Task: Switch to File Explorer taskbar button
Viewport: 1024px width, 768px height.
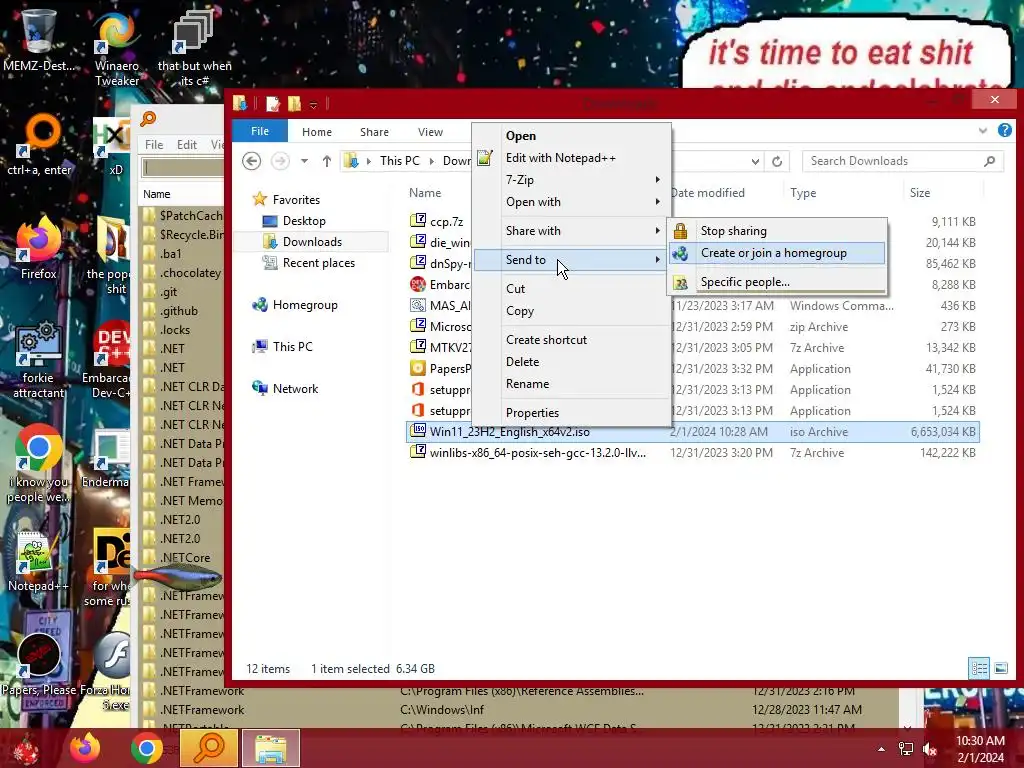Action: (271, 748)
